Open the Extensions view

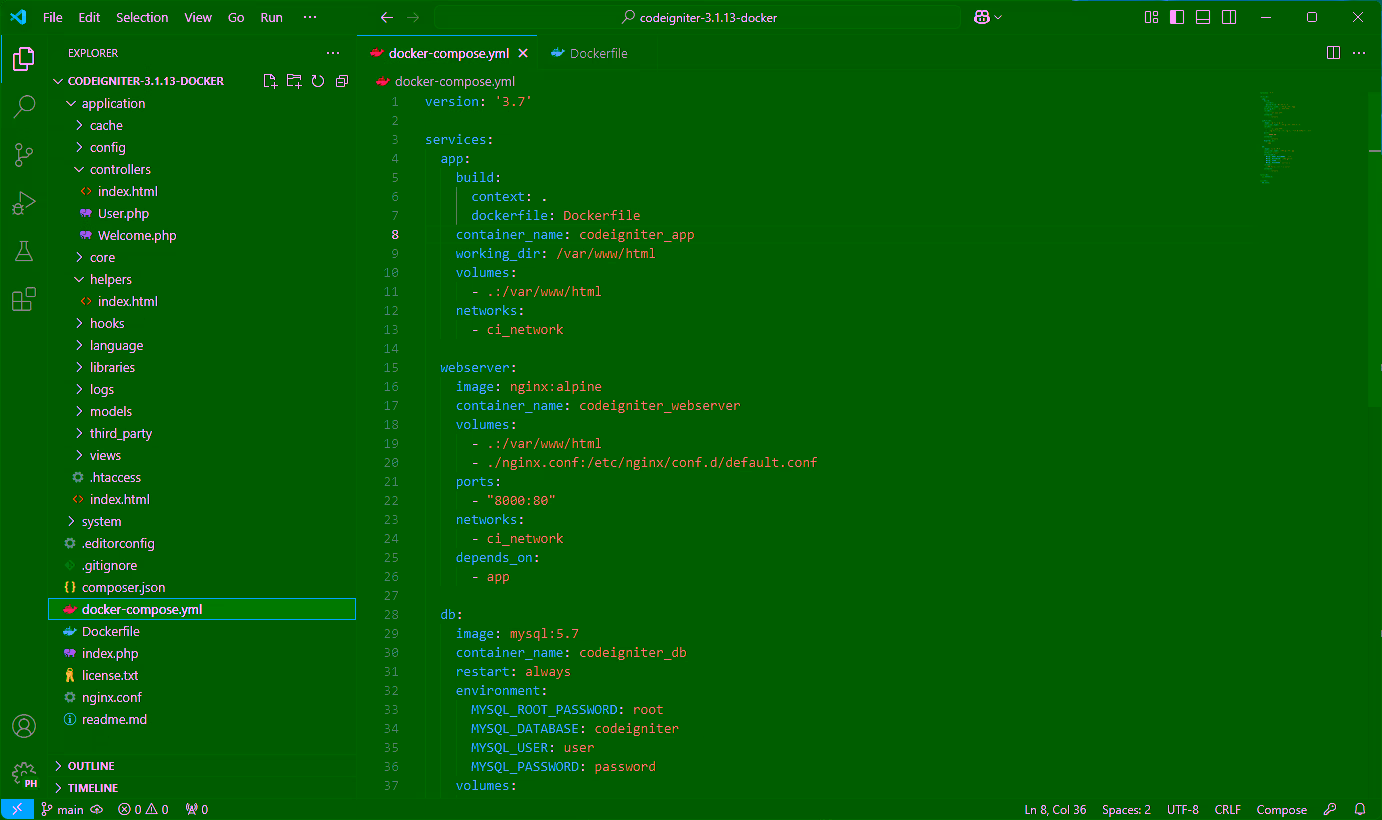pyautogui.click(x=24, y=300)
